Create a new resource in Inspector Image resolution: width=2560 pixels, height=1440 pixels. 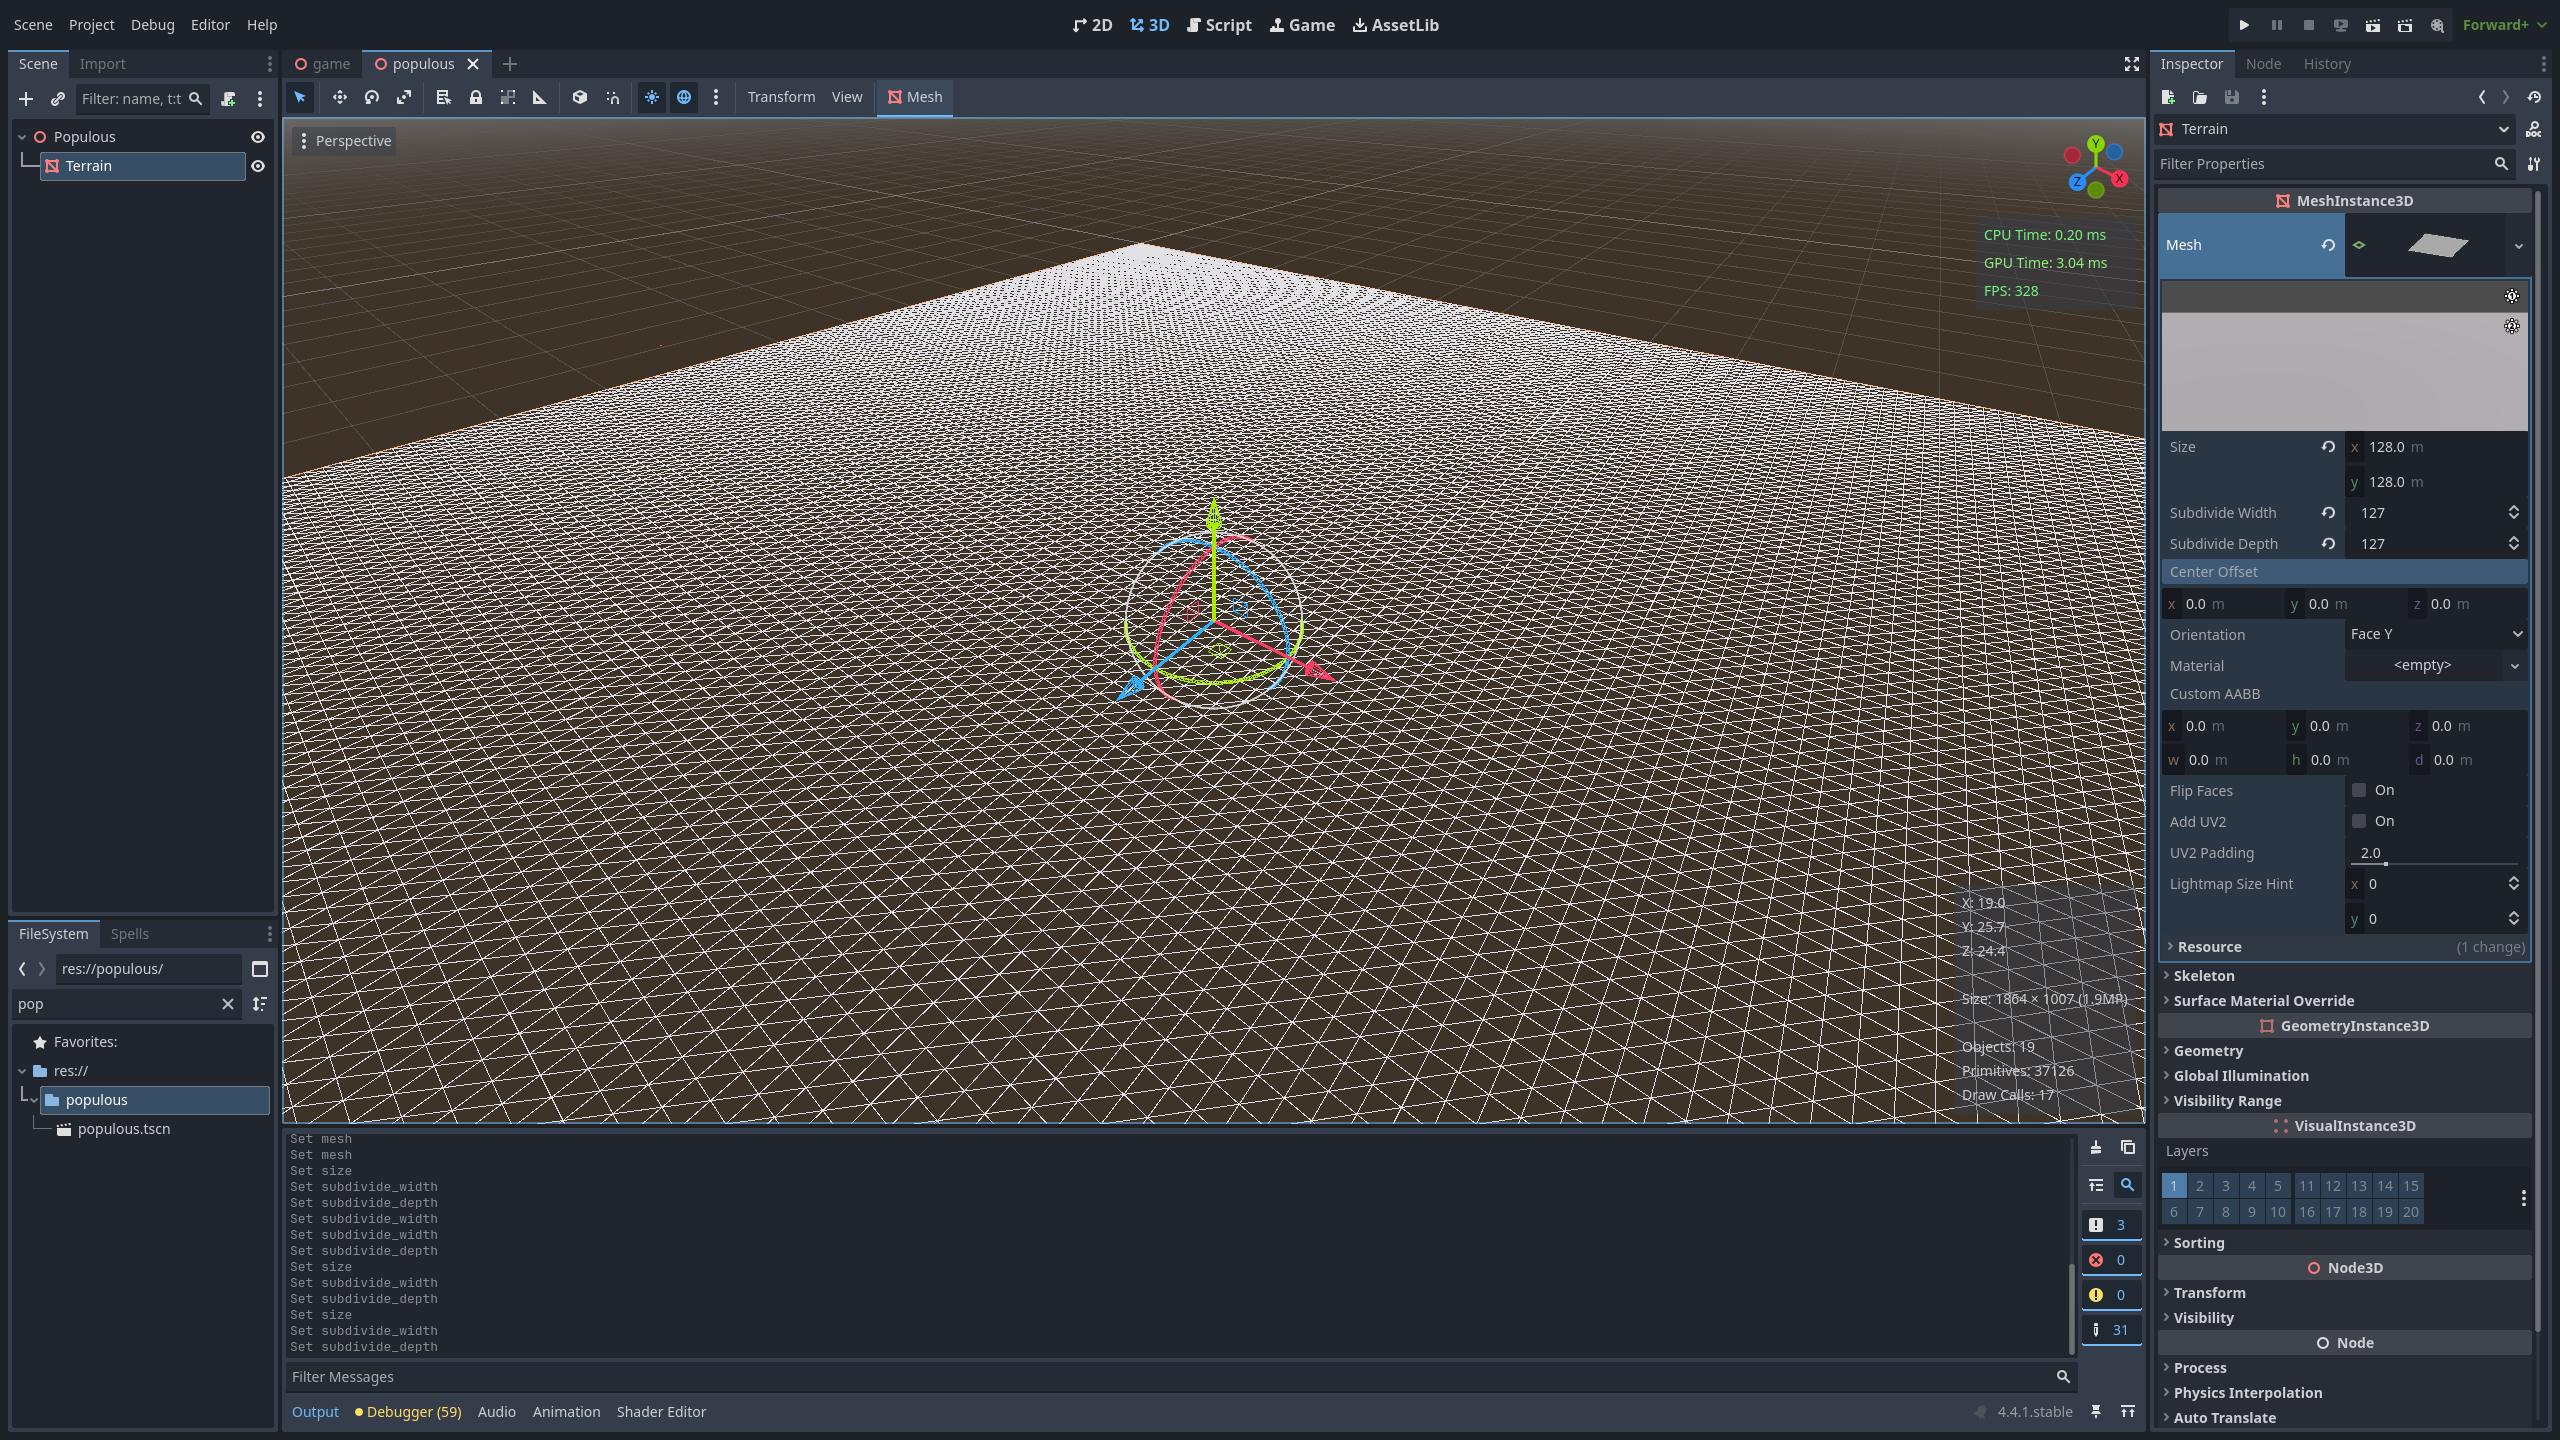tap(2168, 97)
